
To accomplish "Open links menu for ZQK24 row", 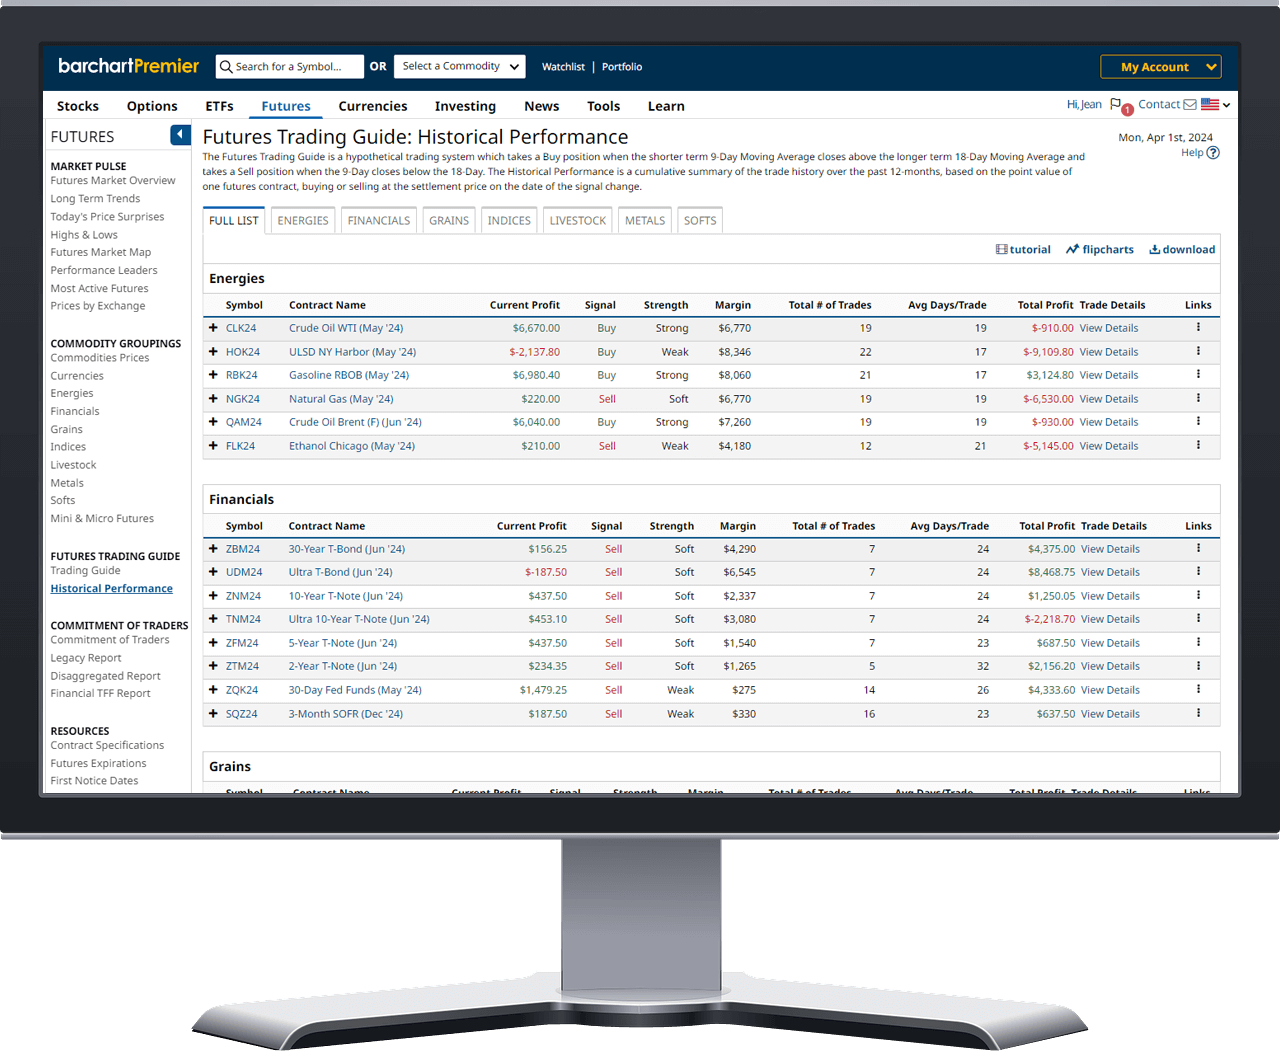I will (1198, 689).
